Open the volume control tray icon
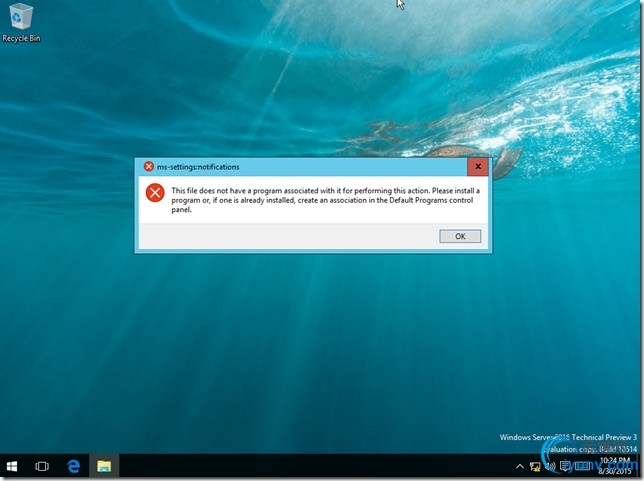Image resolution: width=644 pixels, height=481 pixels. click(x=550, y=466)
